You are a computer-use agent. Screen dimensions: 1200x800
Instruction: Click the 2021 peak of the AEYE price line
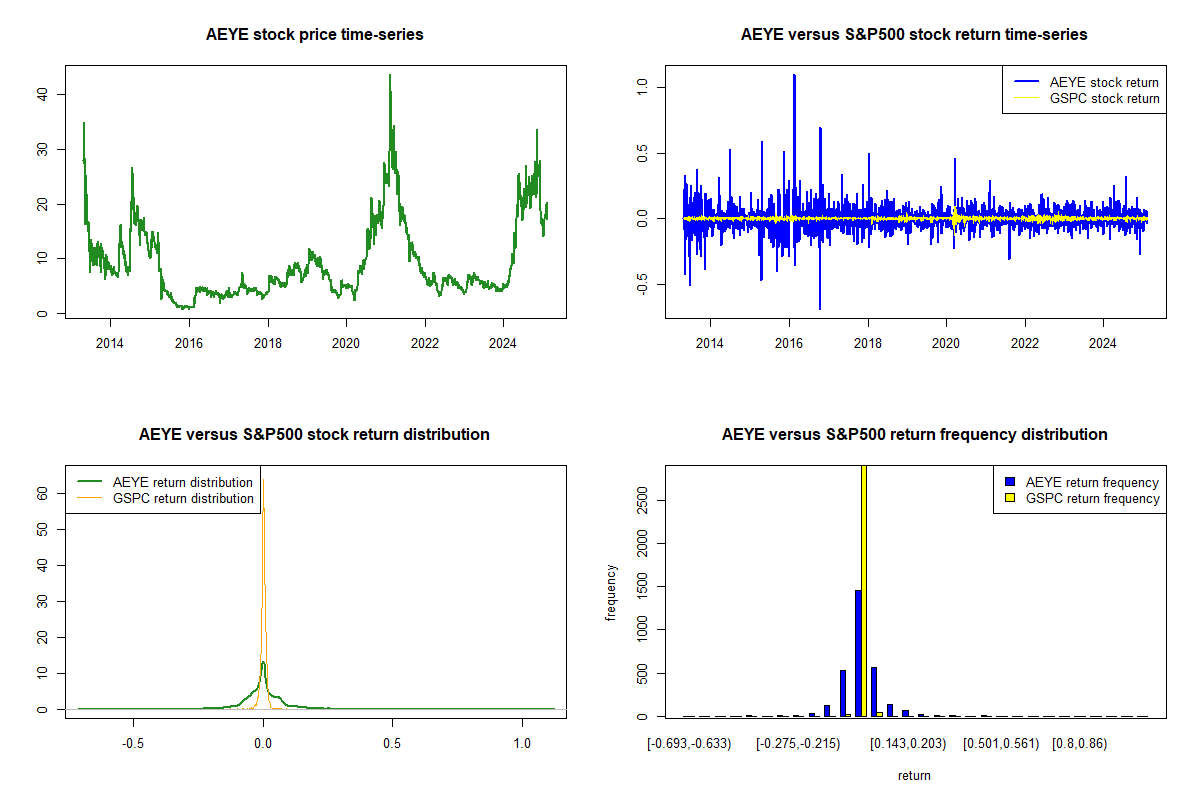pos(390,78)
